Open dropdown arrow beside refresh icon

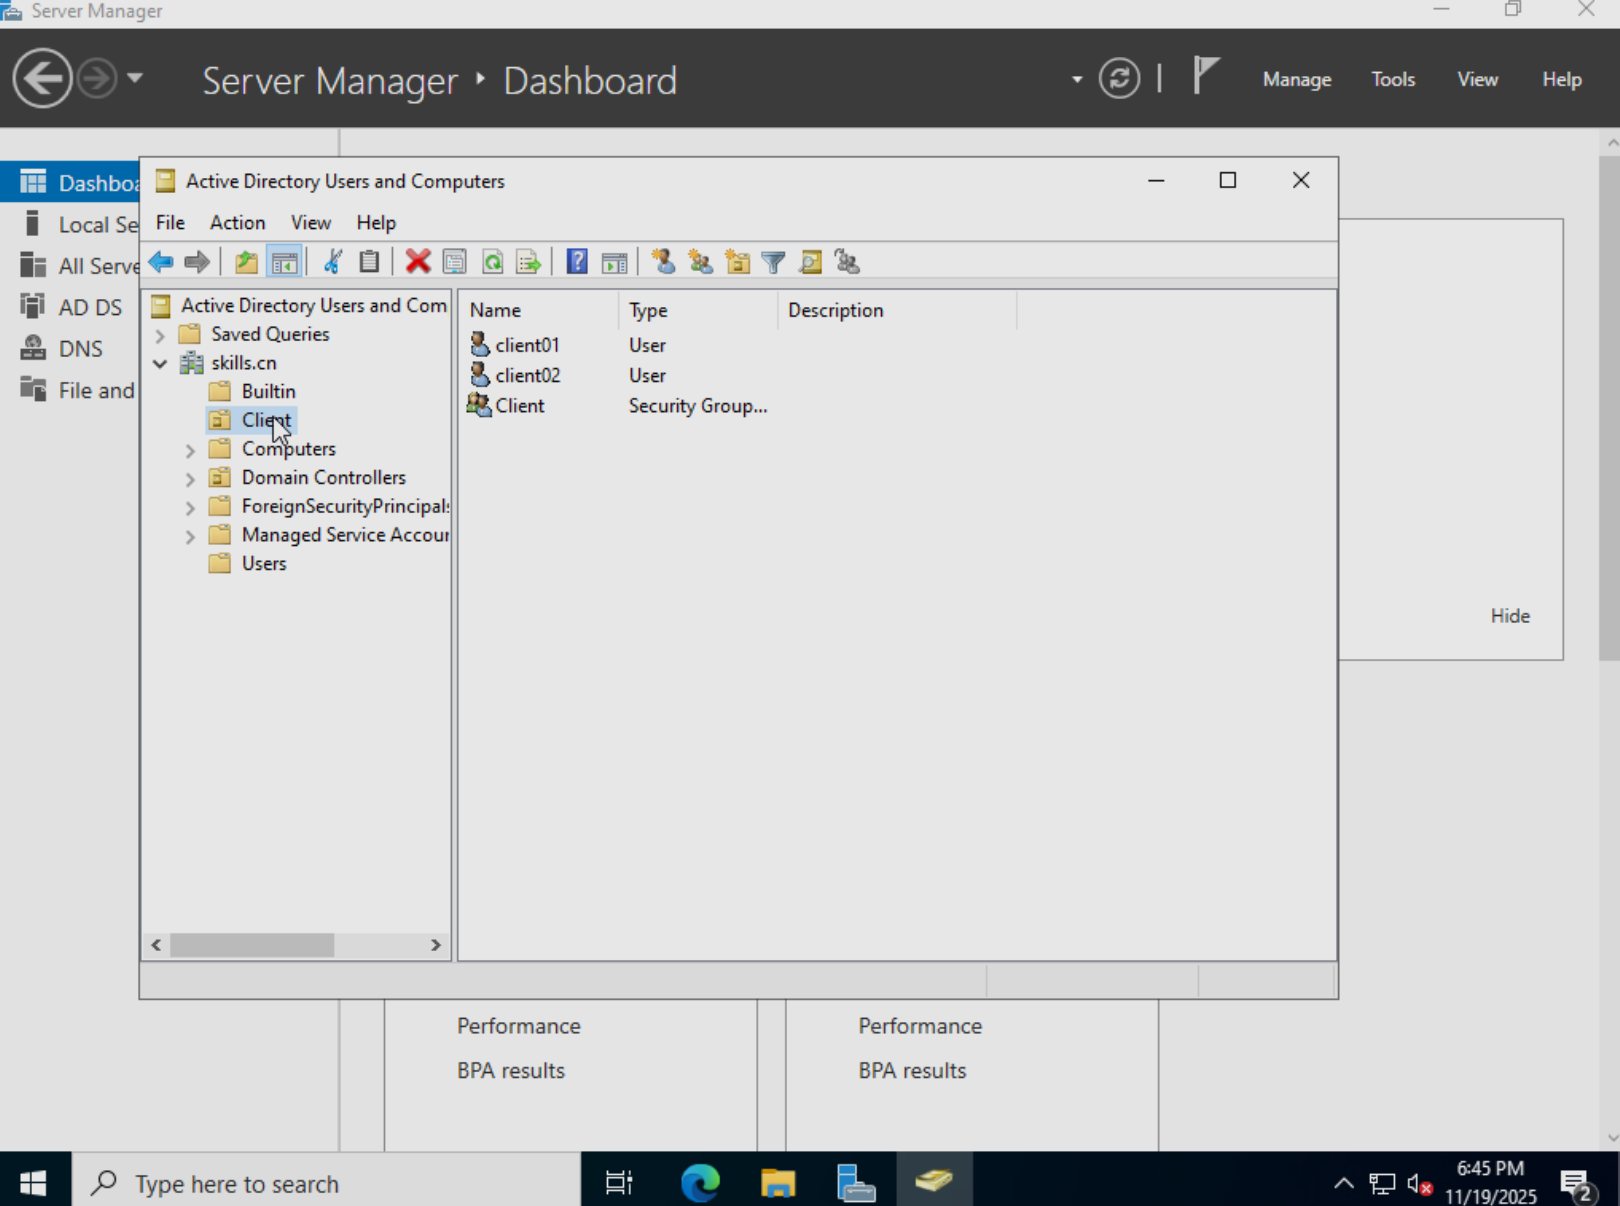pos(1077,79)
